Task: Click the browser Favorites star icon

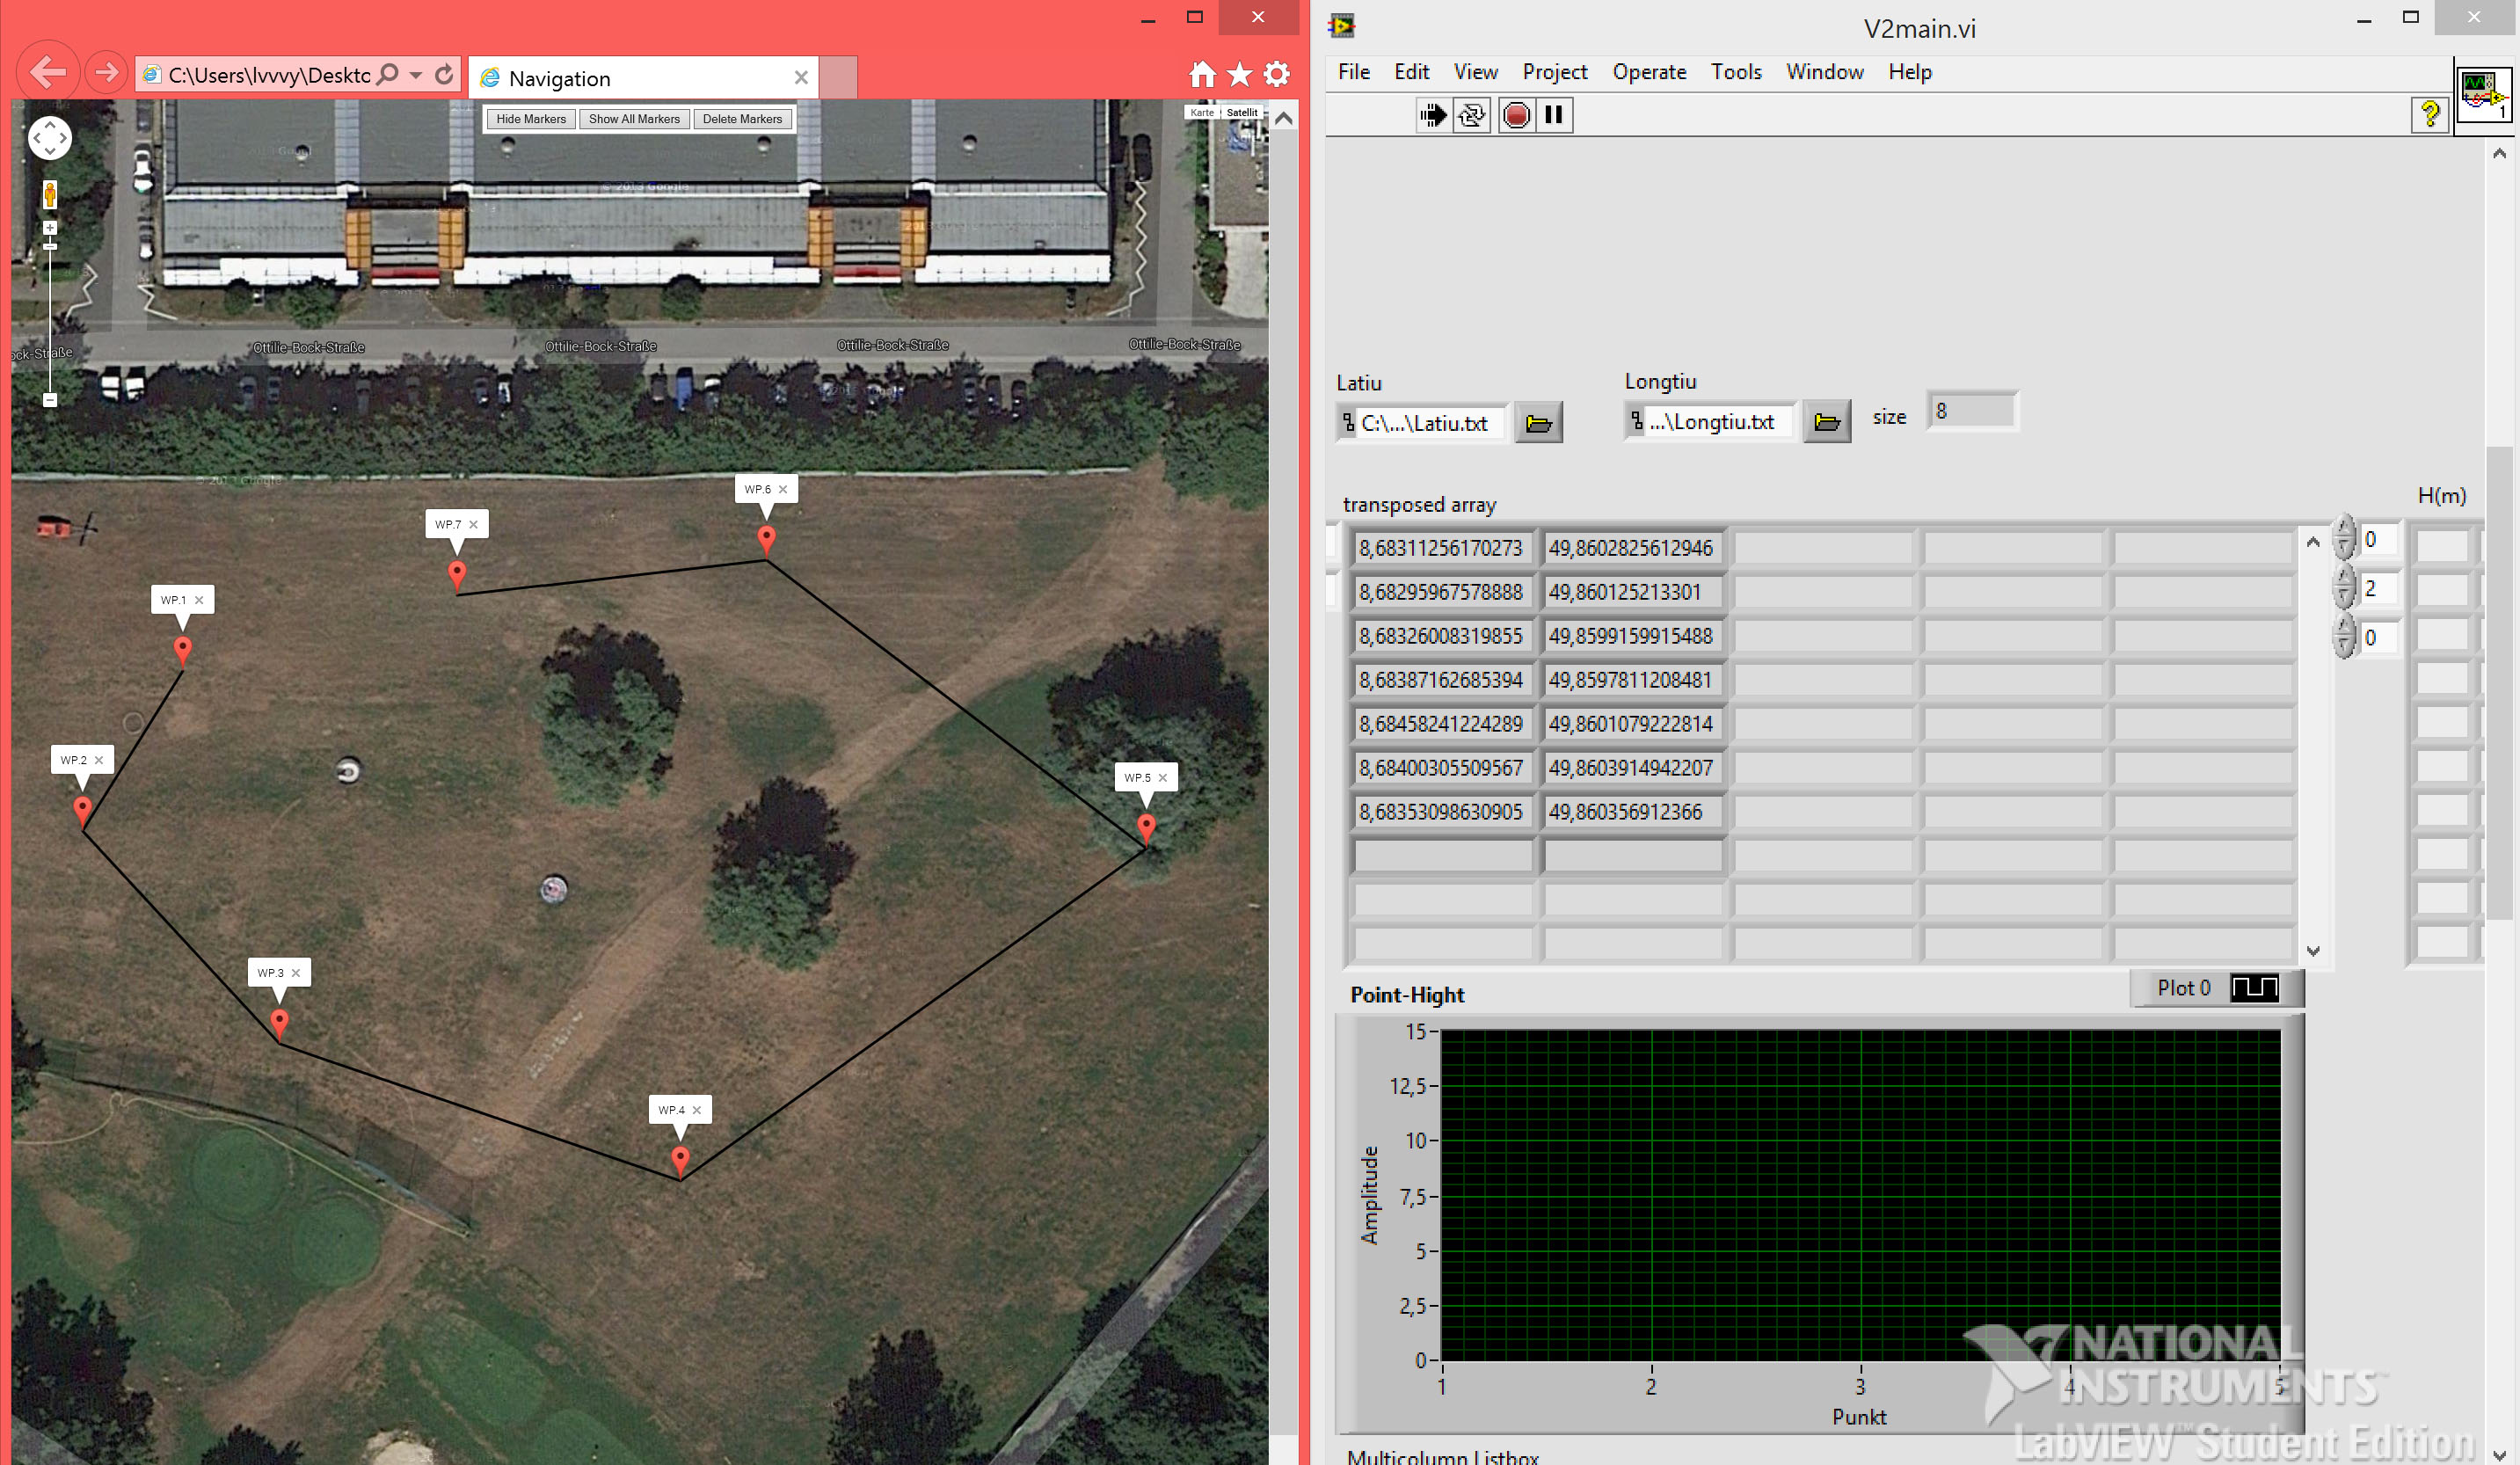Action: click(1239, 74)
